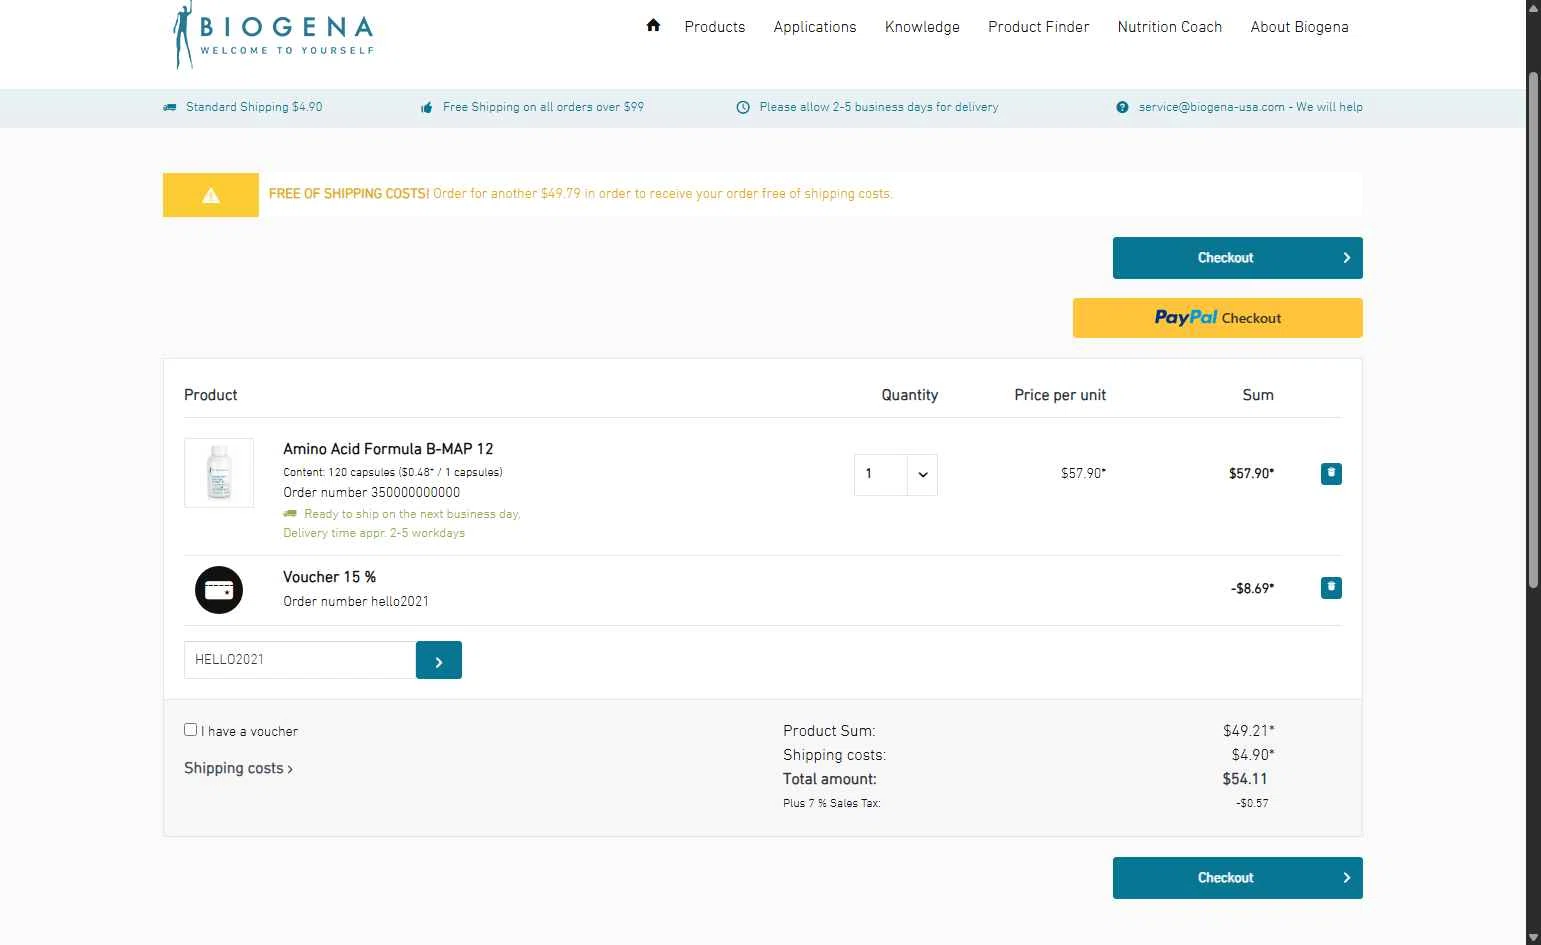Click the thumbs-up free shipping icon
Image resolution: width=1541 pixels, height=945 pixels.
tap(427, 107)
